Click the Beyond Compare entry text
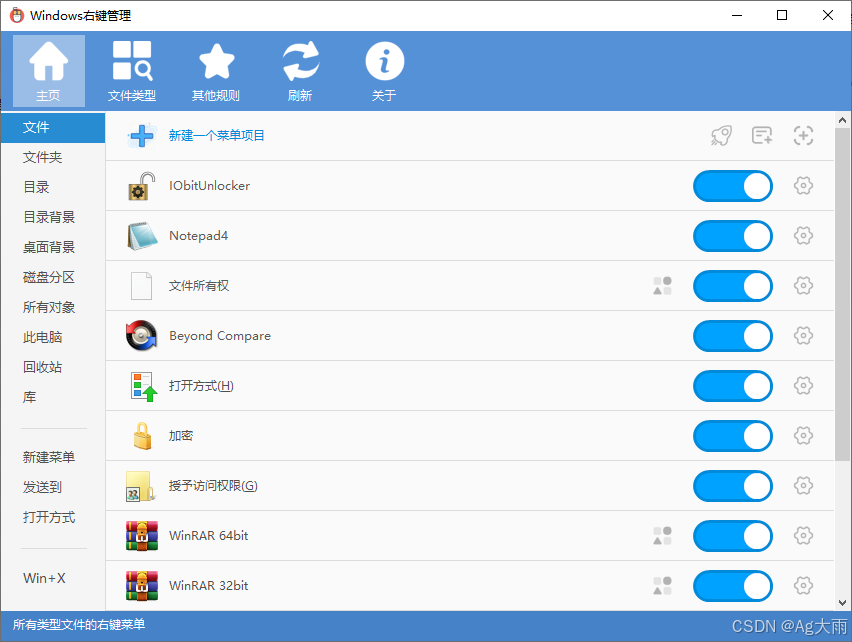Screen dimensions: 852x642 220,336
